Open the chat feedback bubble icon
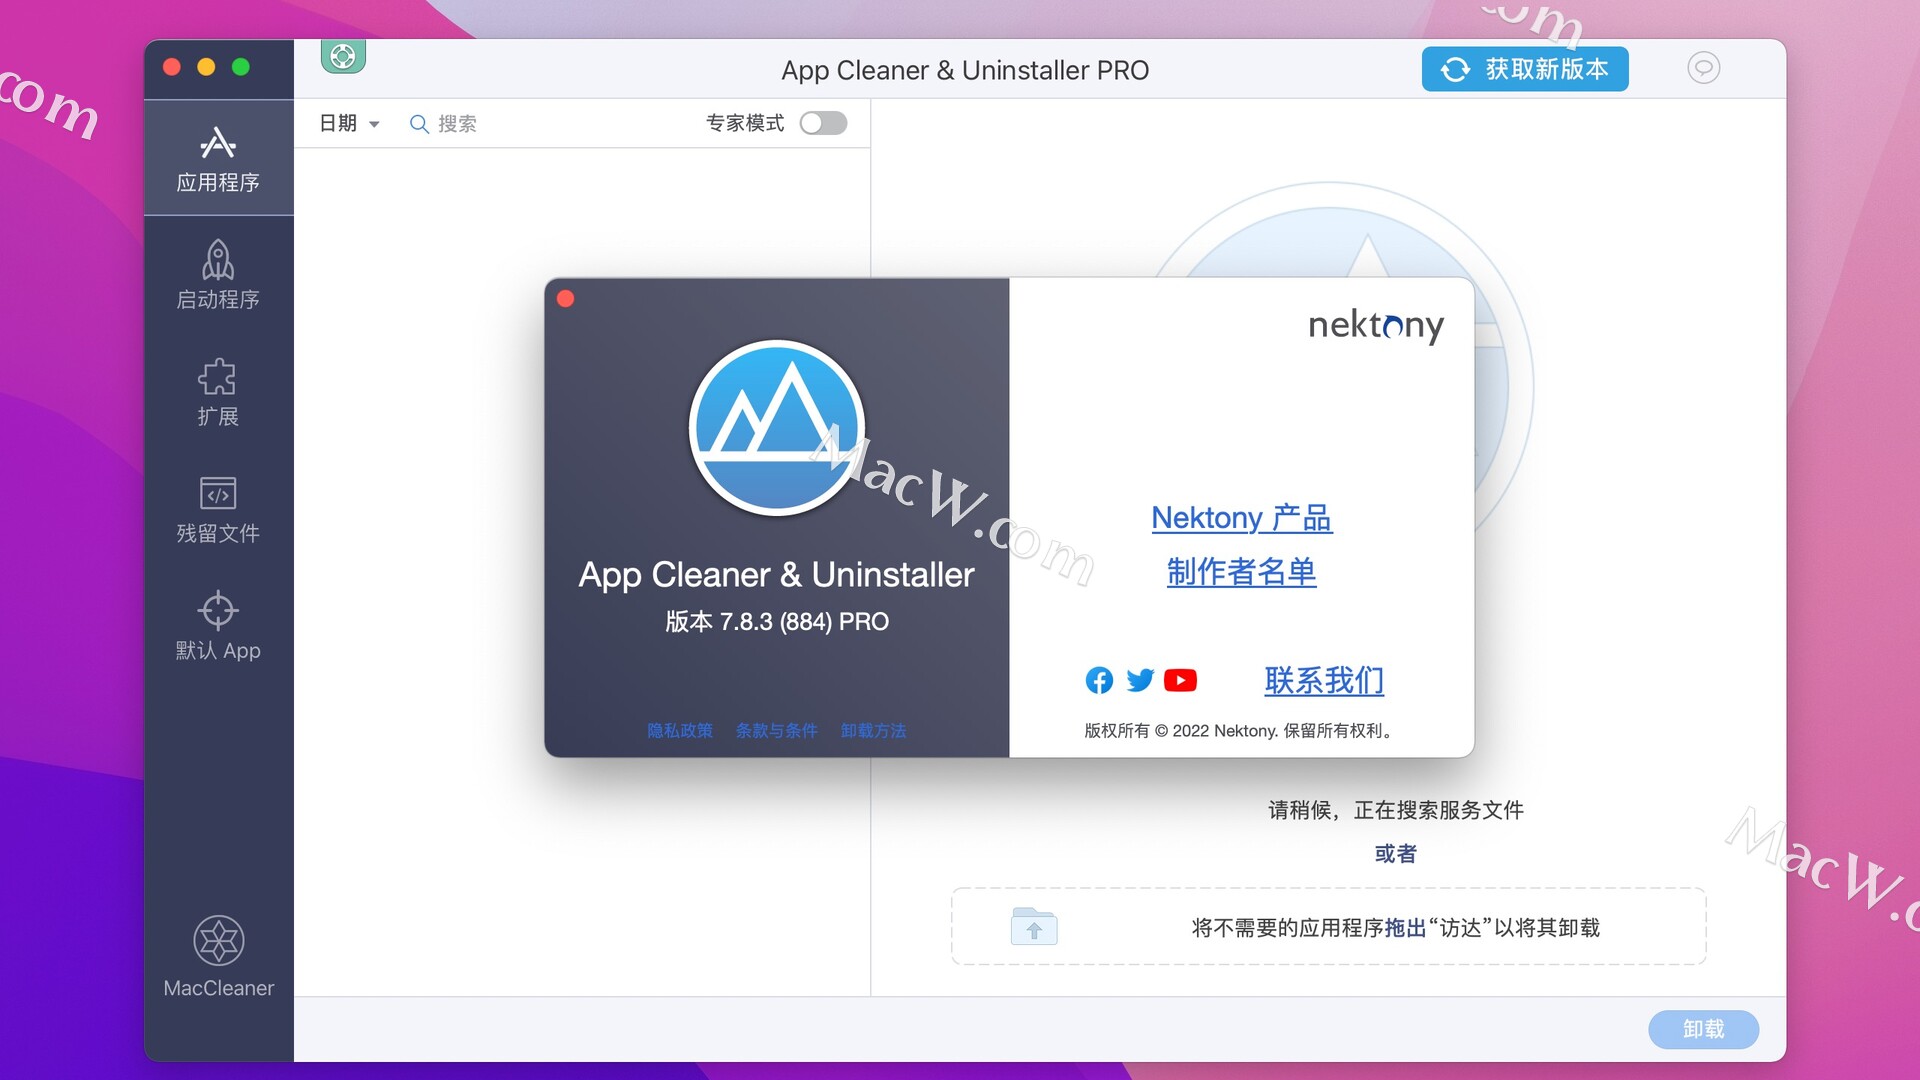Image resolution: width=1920 pixels, height=1080 pixels. coord(1703,68)
